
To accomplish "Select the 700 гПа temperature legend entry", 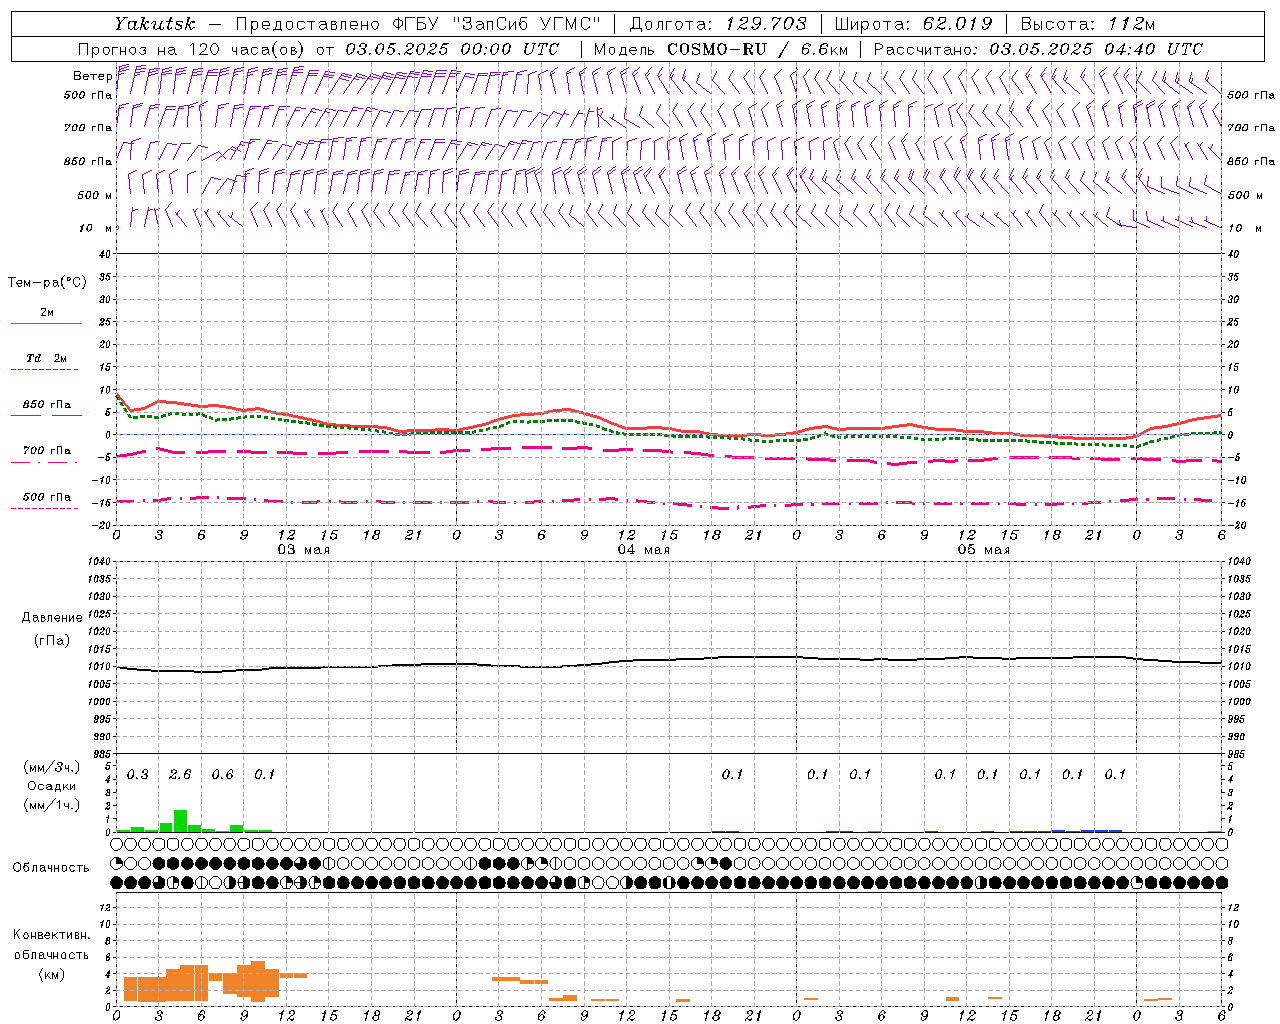I will click(46, 451).
